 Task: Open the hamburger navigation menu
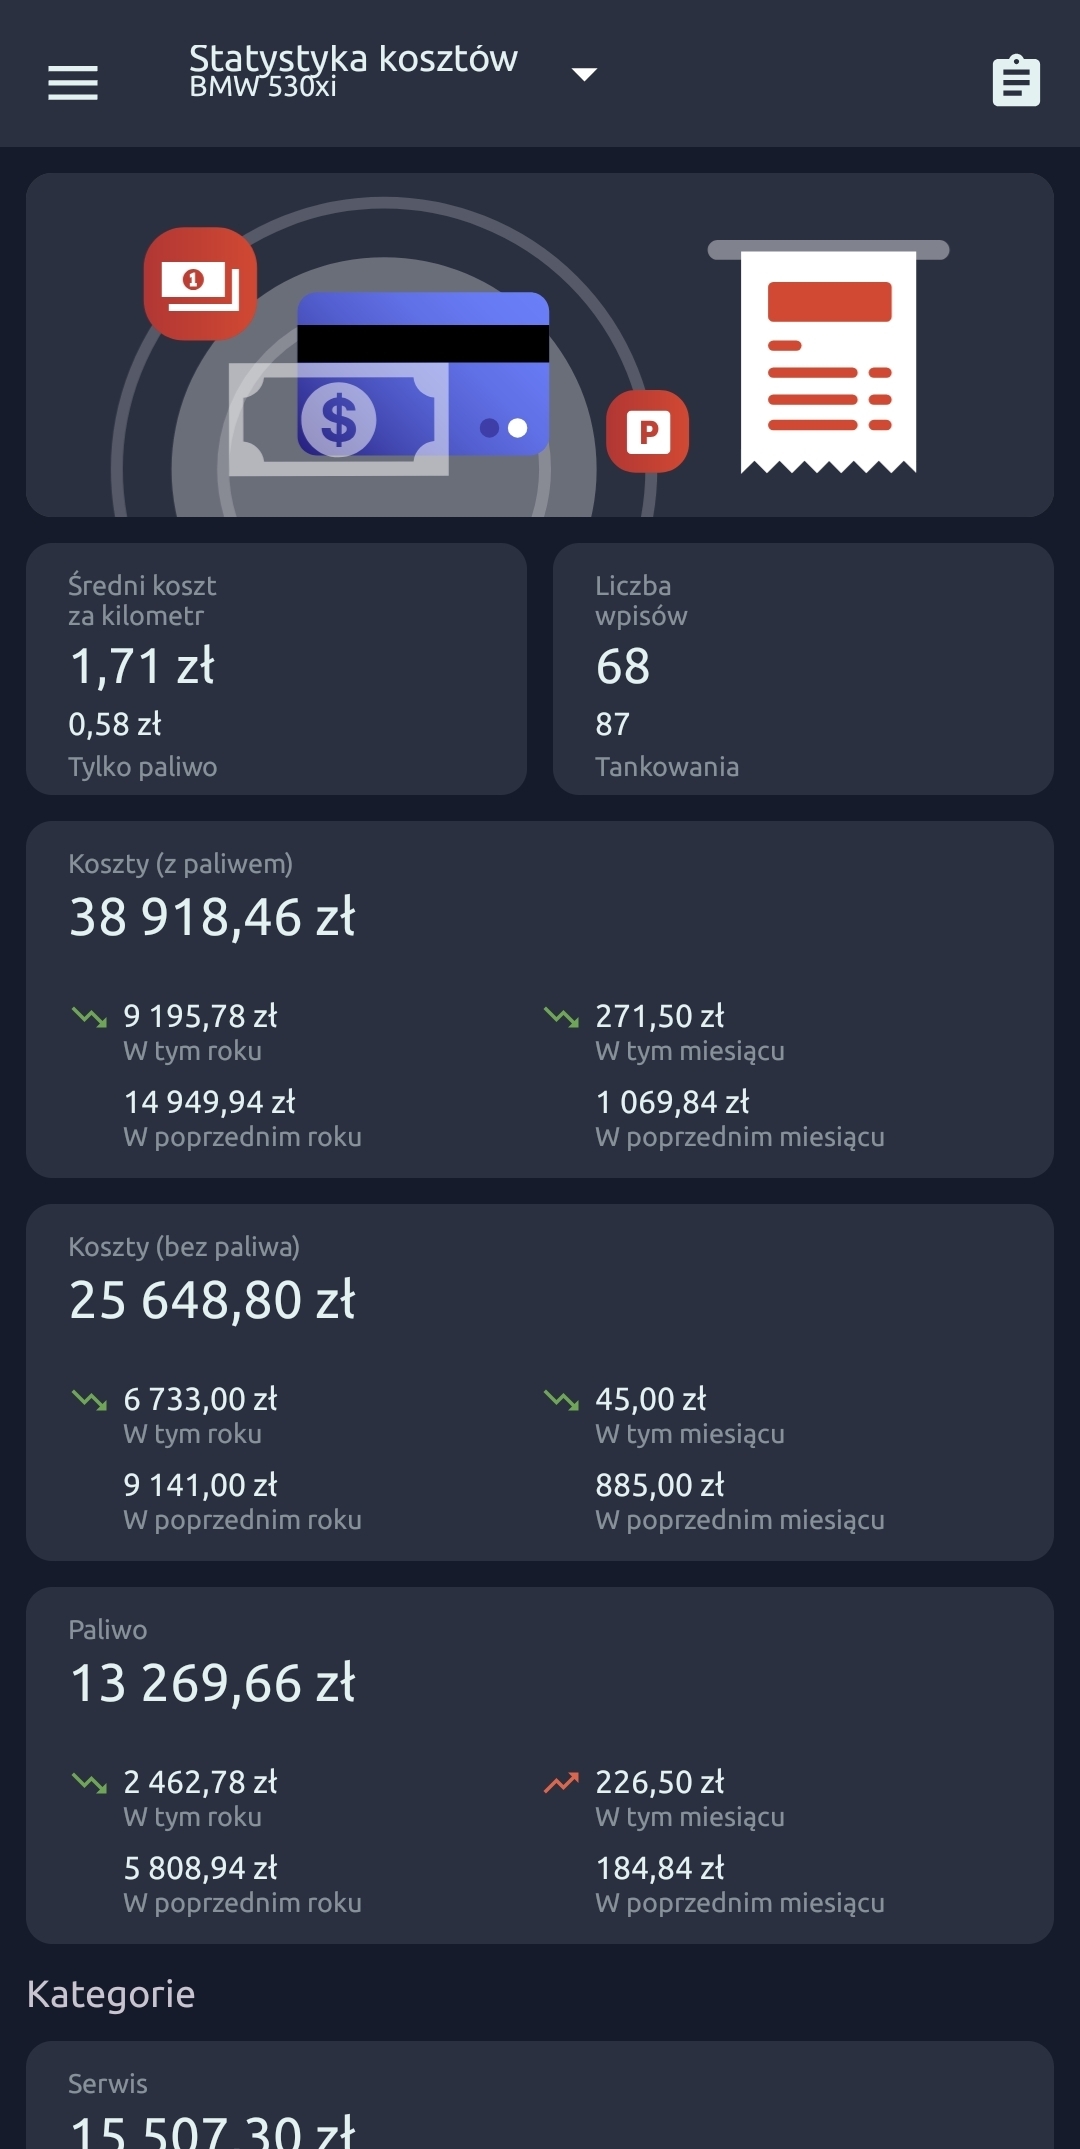tap(73, 82)
